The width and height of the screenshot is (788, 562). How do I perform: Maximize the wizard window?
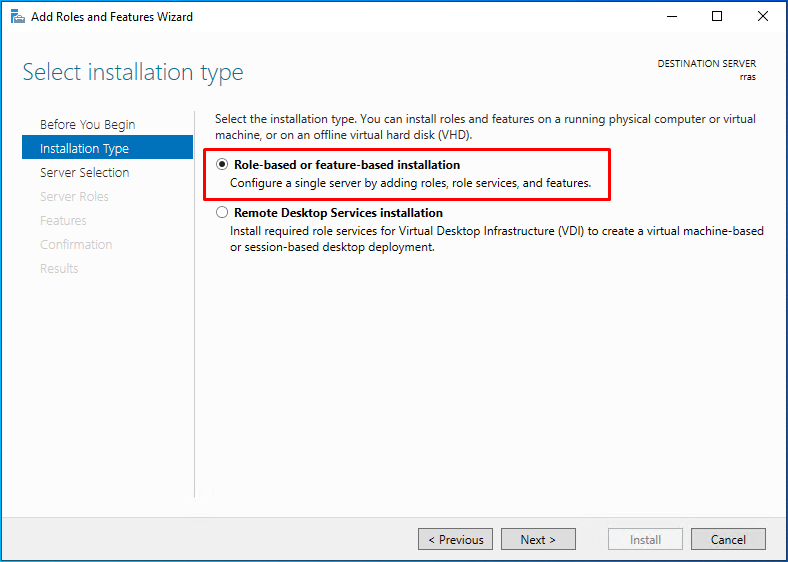717,17
